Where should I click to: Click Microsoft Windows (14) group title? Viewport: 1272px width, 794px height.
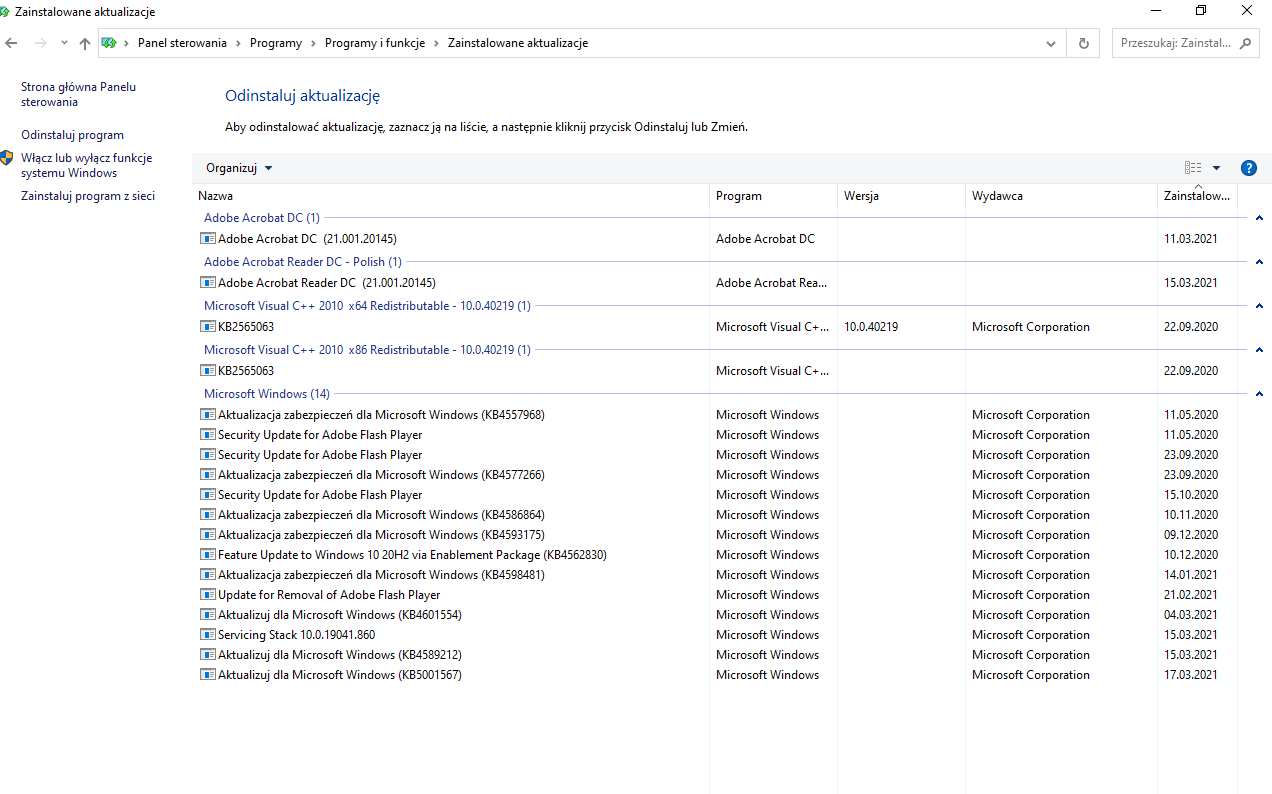267,394
